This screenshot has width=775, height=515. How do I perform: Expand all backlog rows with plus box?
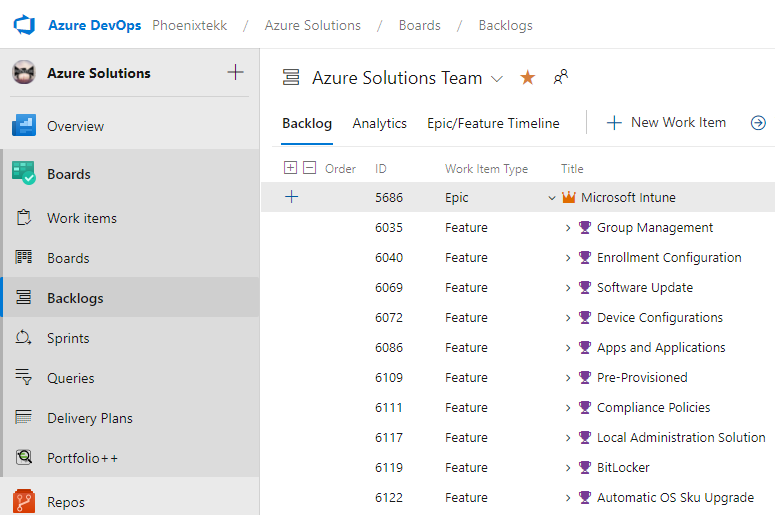(x=290, y=168)
